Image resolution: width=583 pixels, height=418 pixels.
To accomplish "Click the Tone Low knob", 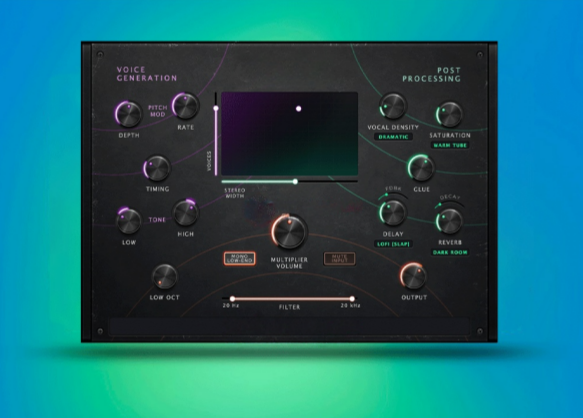I will [129, 222].
